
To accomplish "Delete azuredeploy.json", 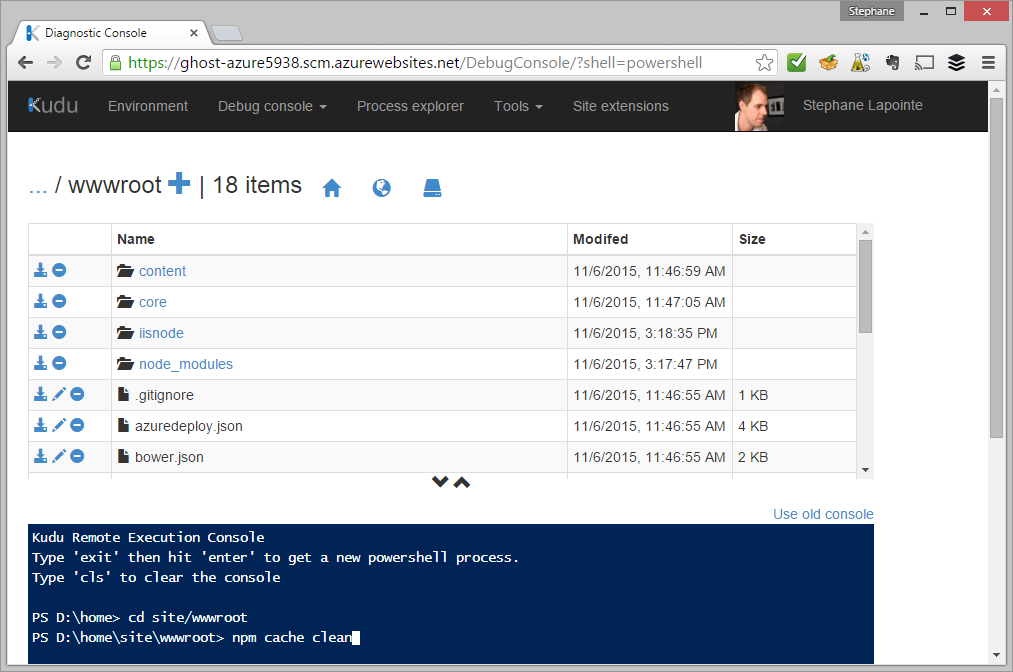I will pyautogui.click(x=77, y=425).
